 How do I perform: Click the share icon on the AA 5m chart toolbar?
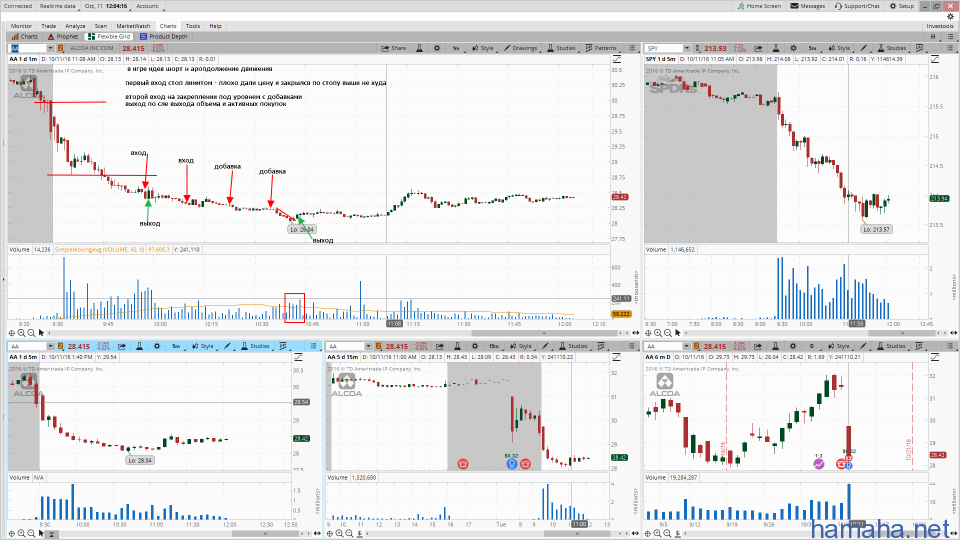122,346
